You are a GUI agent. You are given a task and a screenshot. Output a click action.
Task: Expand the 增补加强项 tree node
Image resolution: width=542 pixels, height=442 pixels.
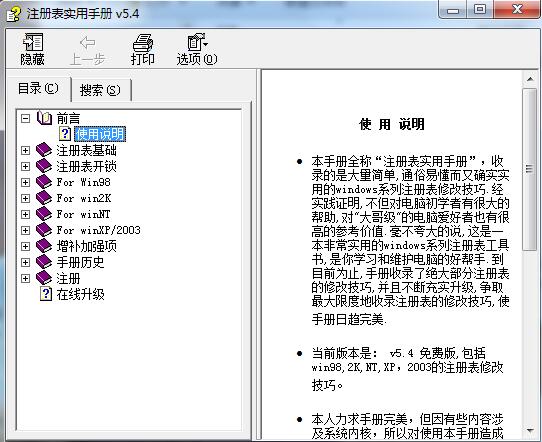tap(25, 246)
